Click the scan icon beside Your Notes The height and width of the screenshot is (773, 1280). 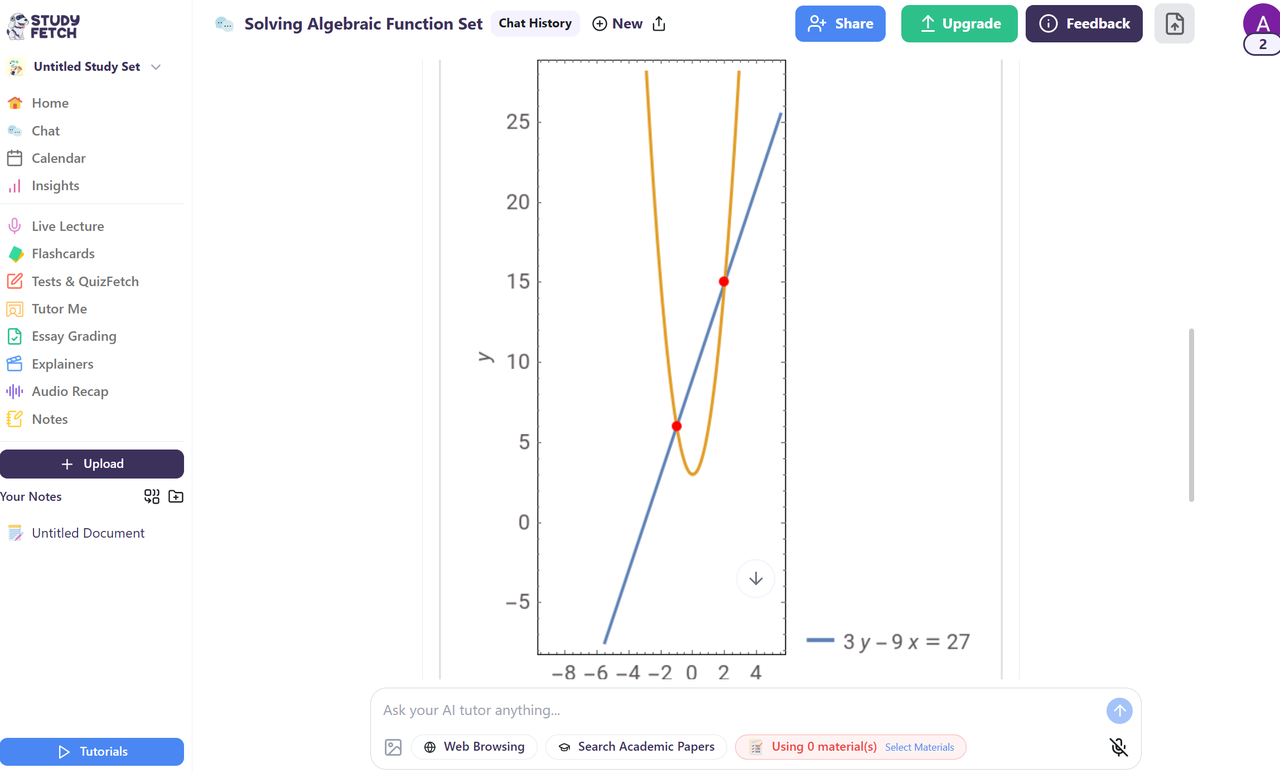pos(152,497)
